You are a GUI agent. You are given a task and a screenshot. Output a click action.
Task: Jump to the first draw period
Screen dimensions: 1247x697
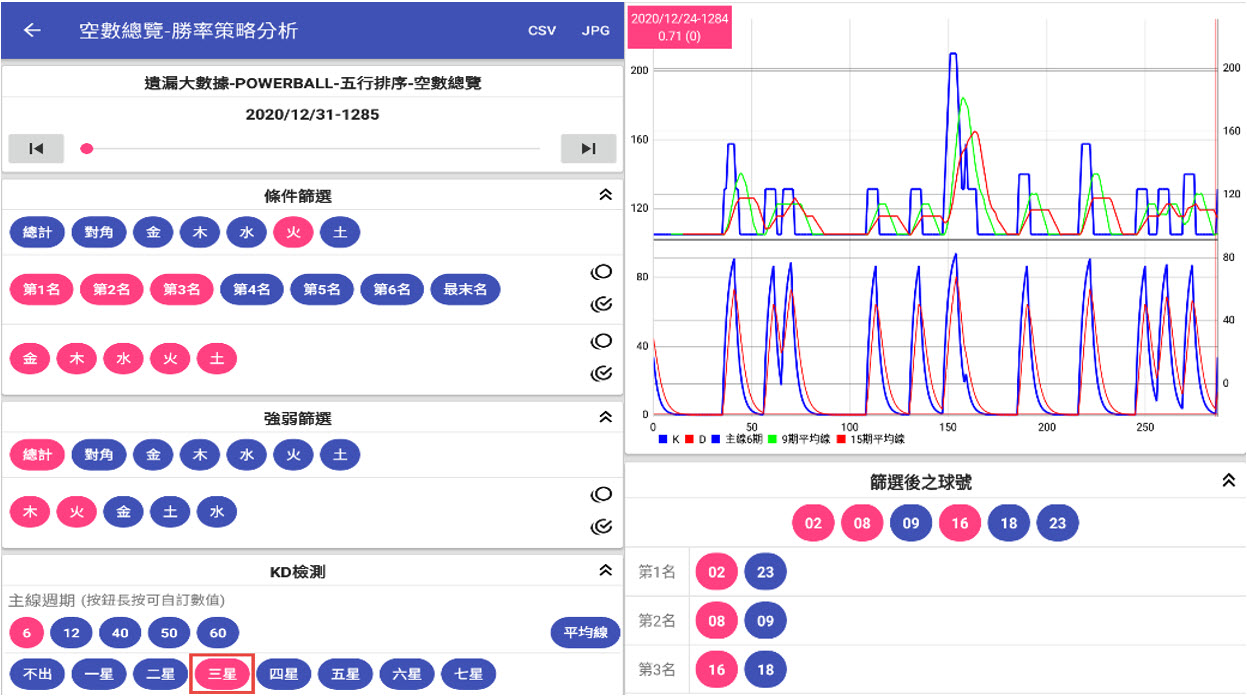pos(36,149)
